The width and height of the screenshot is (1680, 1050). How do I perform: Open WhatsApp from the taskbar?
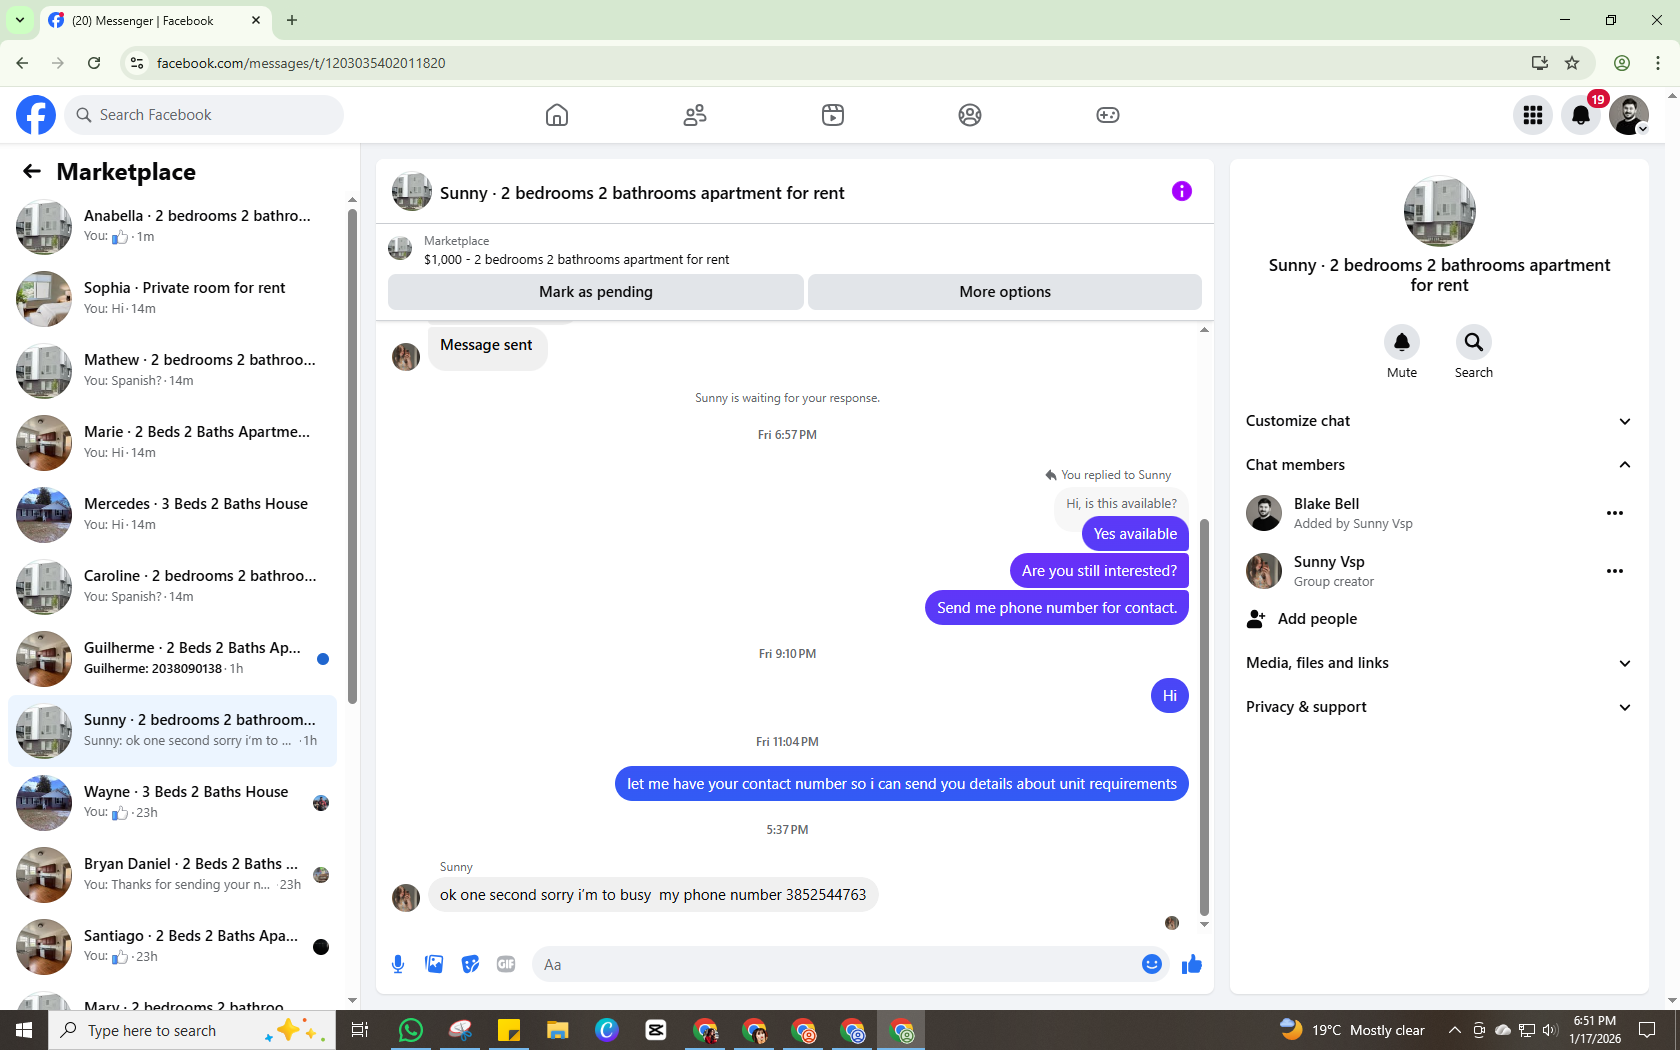[x=411, y=1030]
